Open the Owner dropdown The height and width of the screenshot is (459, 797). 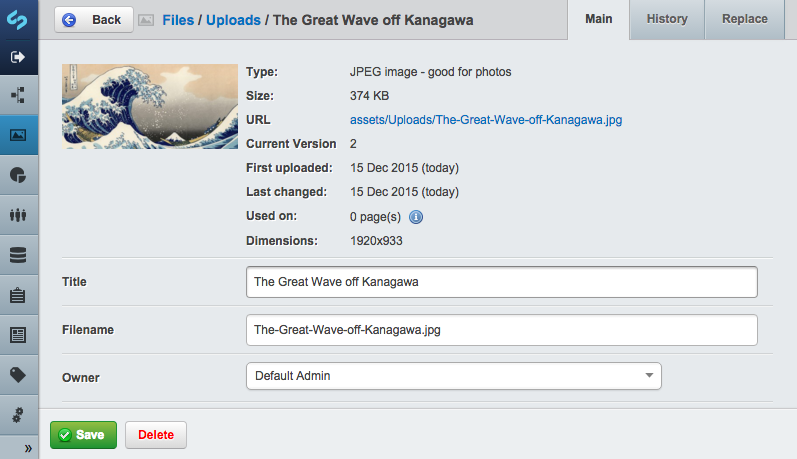tap(453, 376)
